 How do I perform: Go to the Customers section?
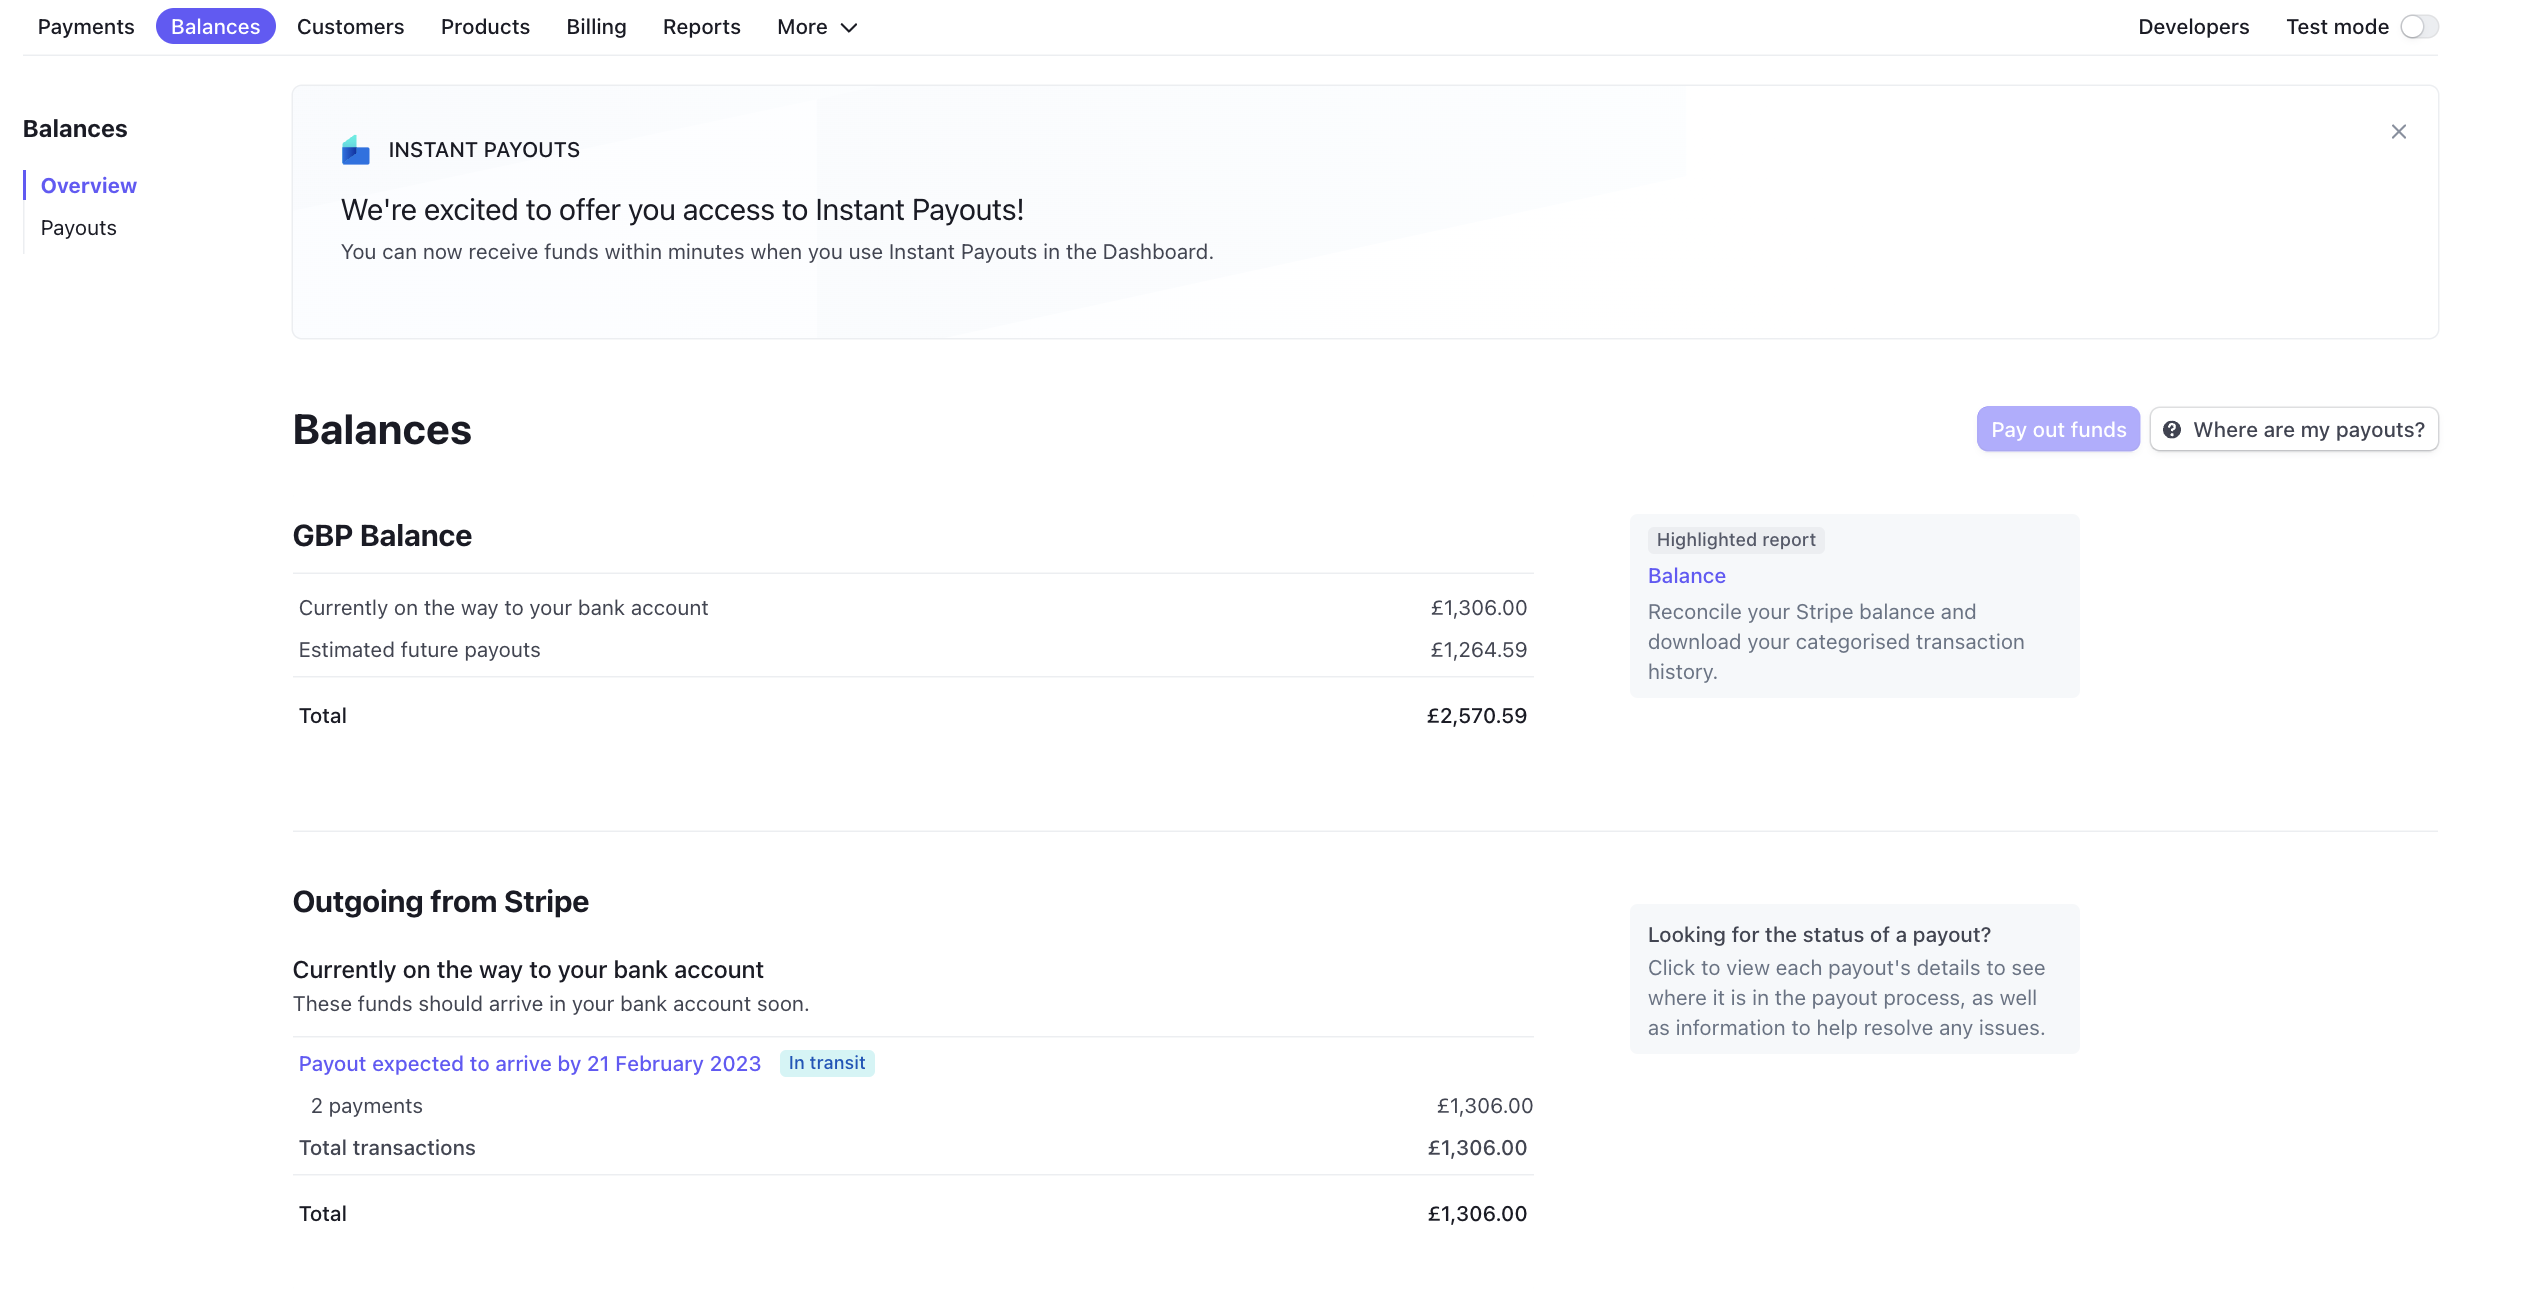(x=350, y=27)
